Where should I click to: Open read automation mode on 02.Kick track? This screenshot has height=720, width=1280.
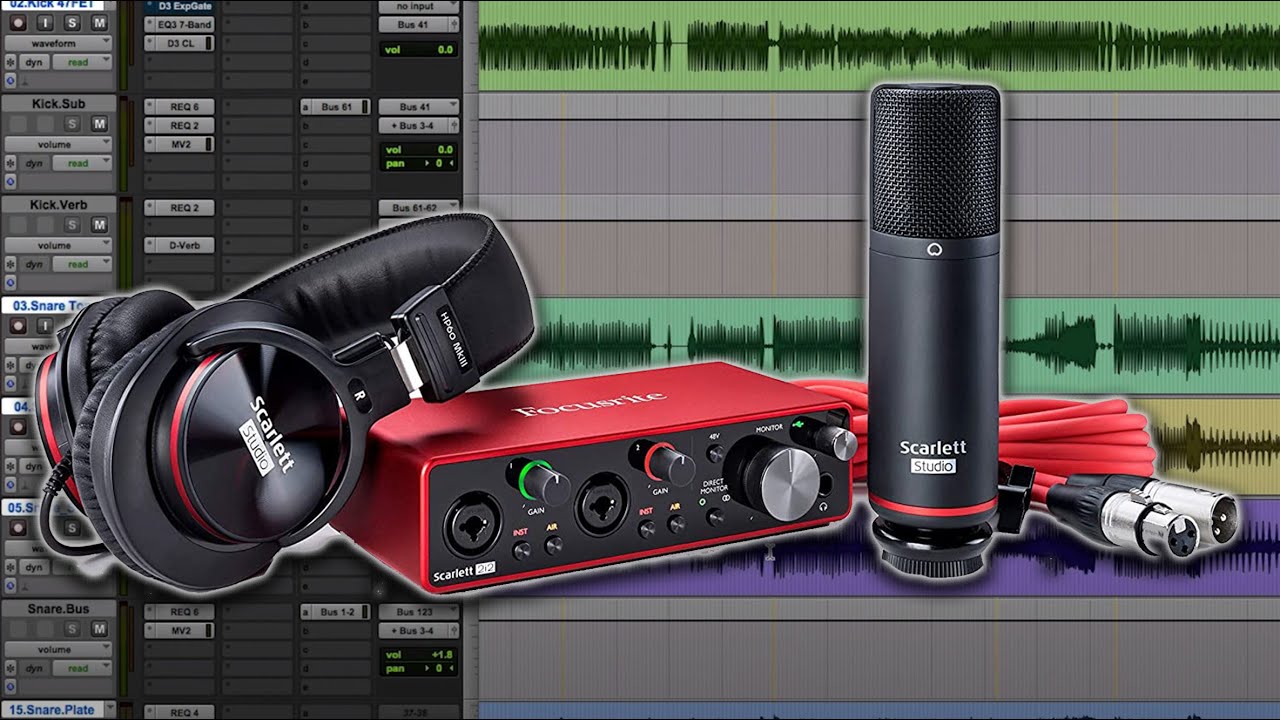(x=82, y=62)
